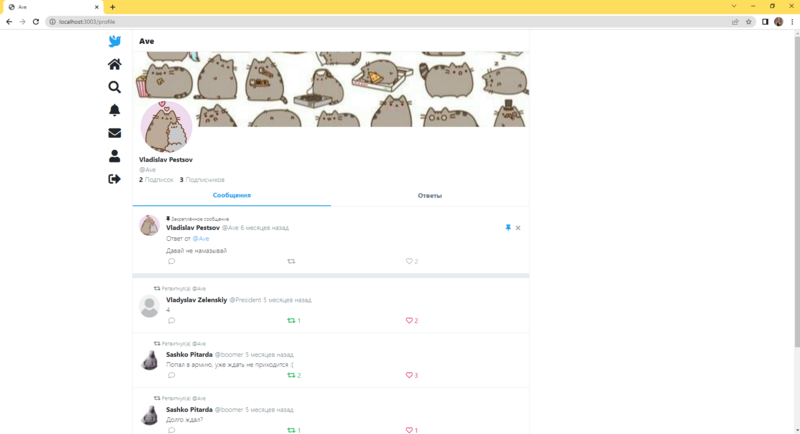Open notifications bell icon
Image resolution: width=800 pixels, height=434 pixels.
coord(114,110)
